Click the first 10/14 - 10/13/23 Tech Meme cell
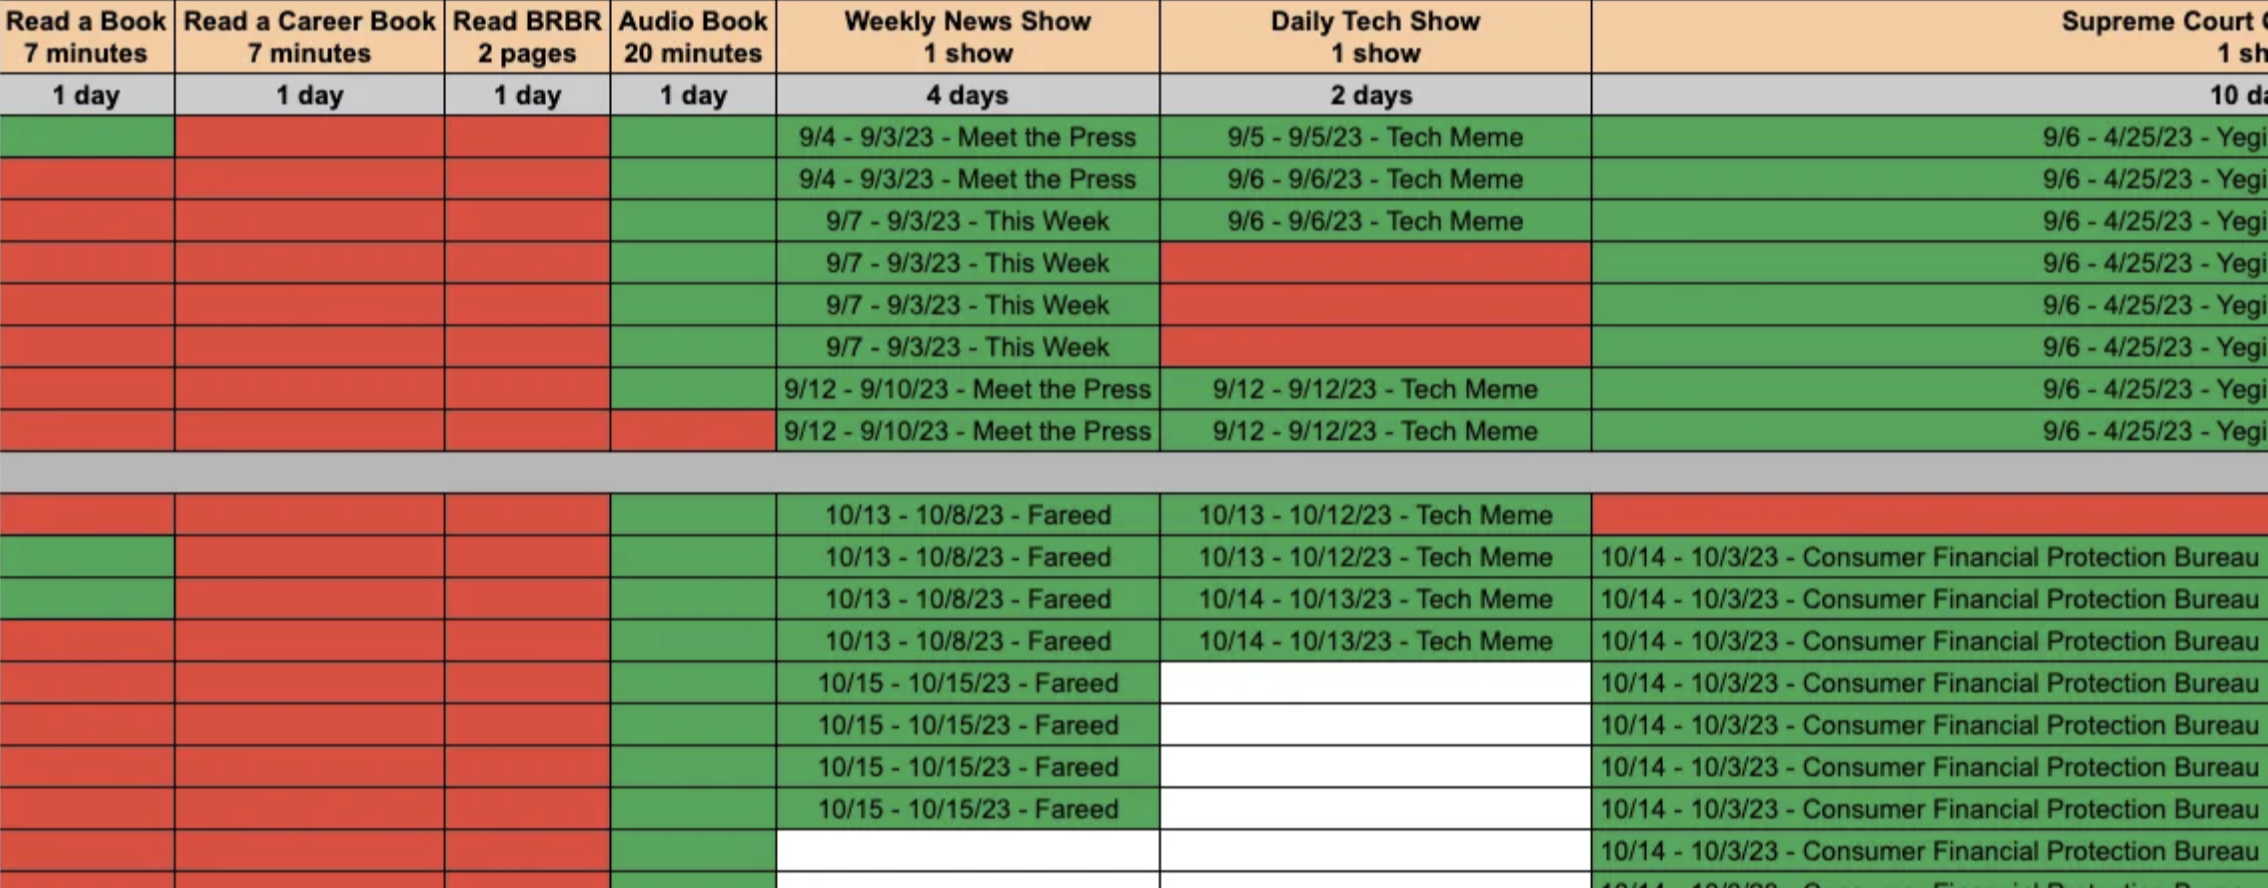2268x888 pixels. 1376,599
